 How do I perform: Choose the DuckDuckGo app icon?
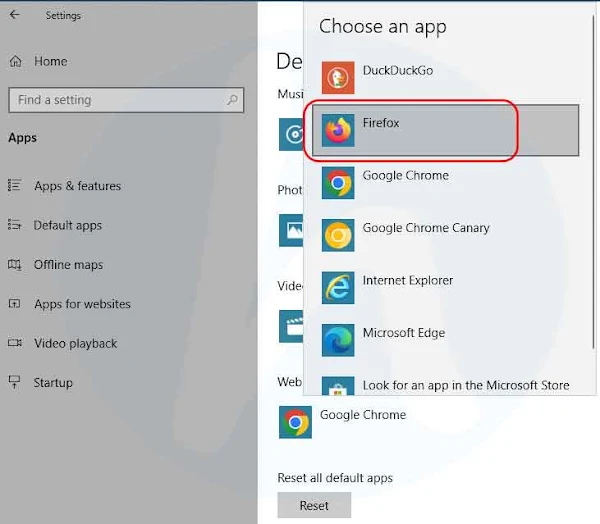[338, 78]
